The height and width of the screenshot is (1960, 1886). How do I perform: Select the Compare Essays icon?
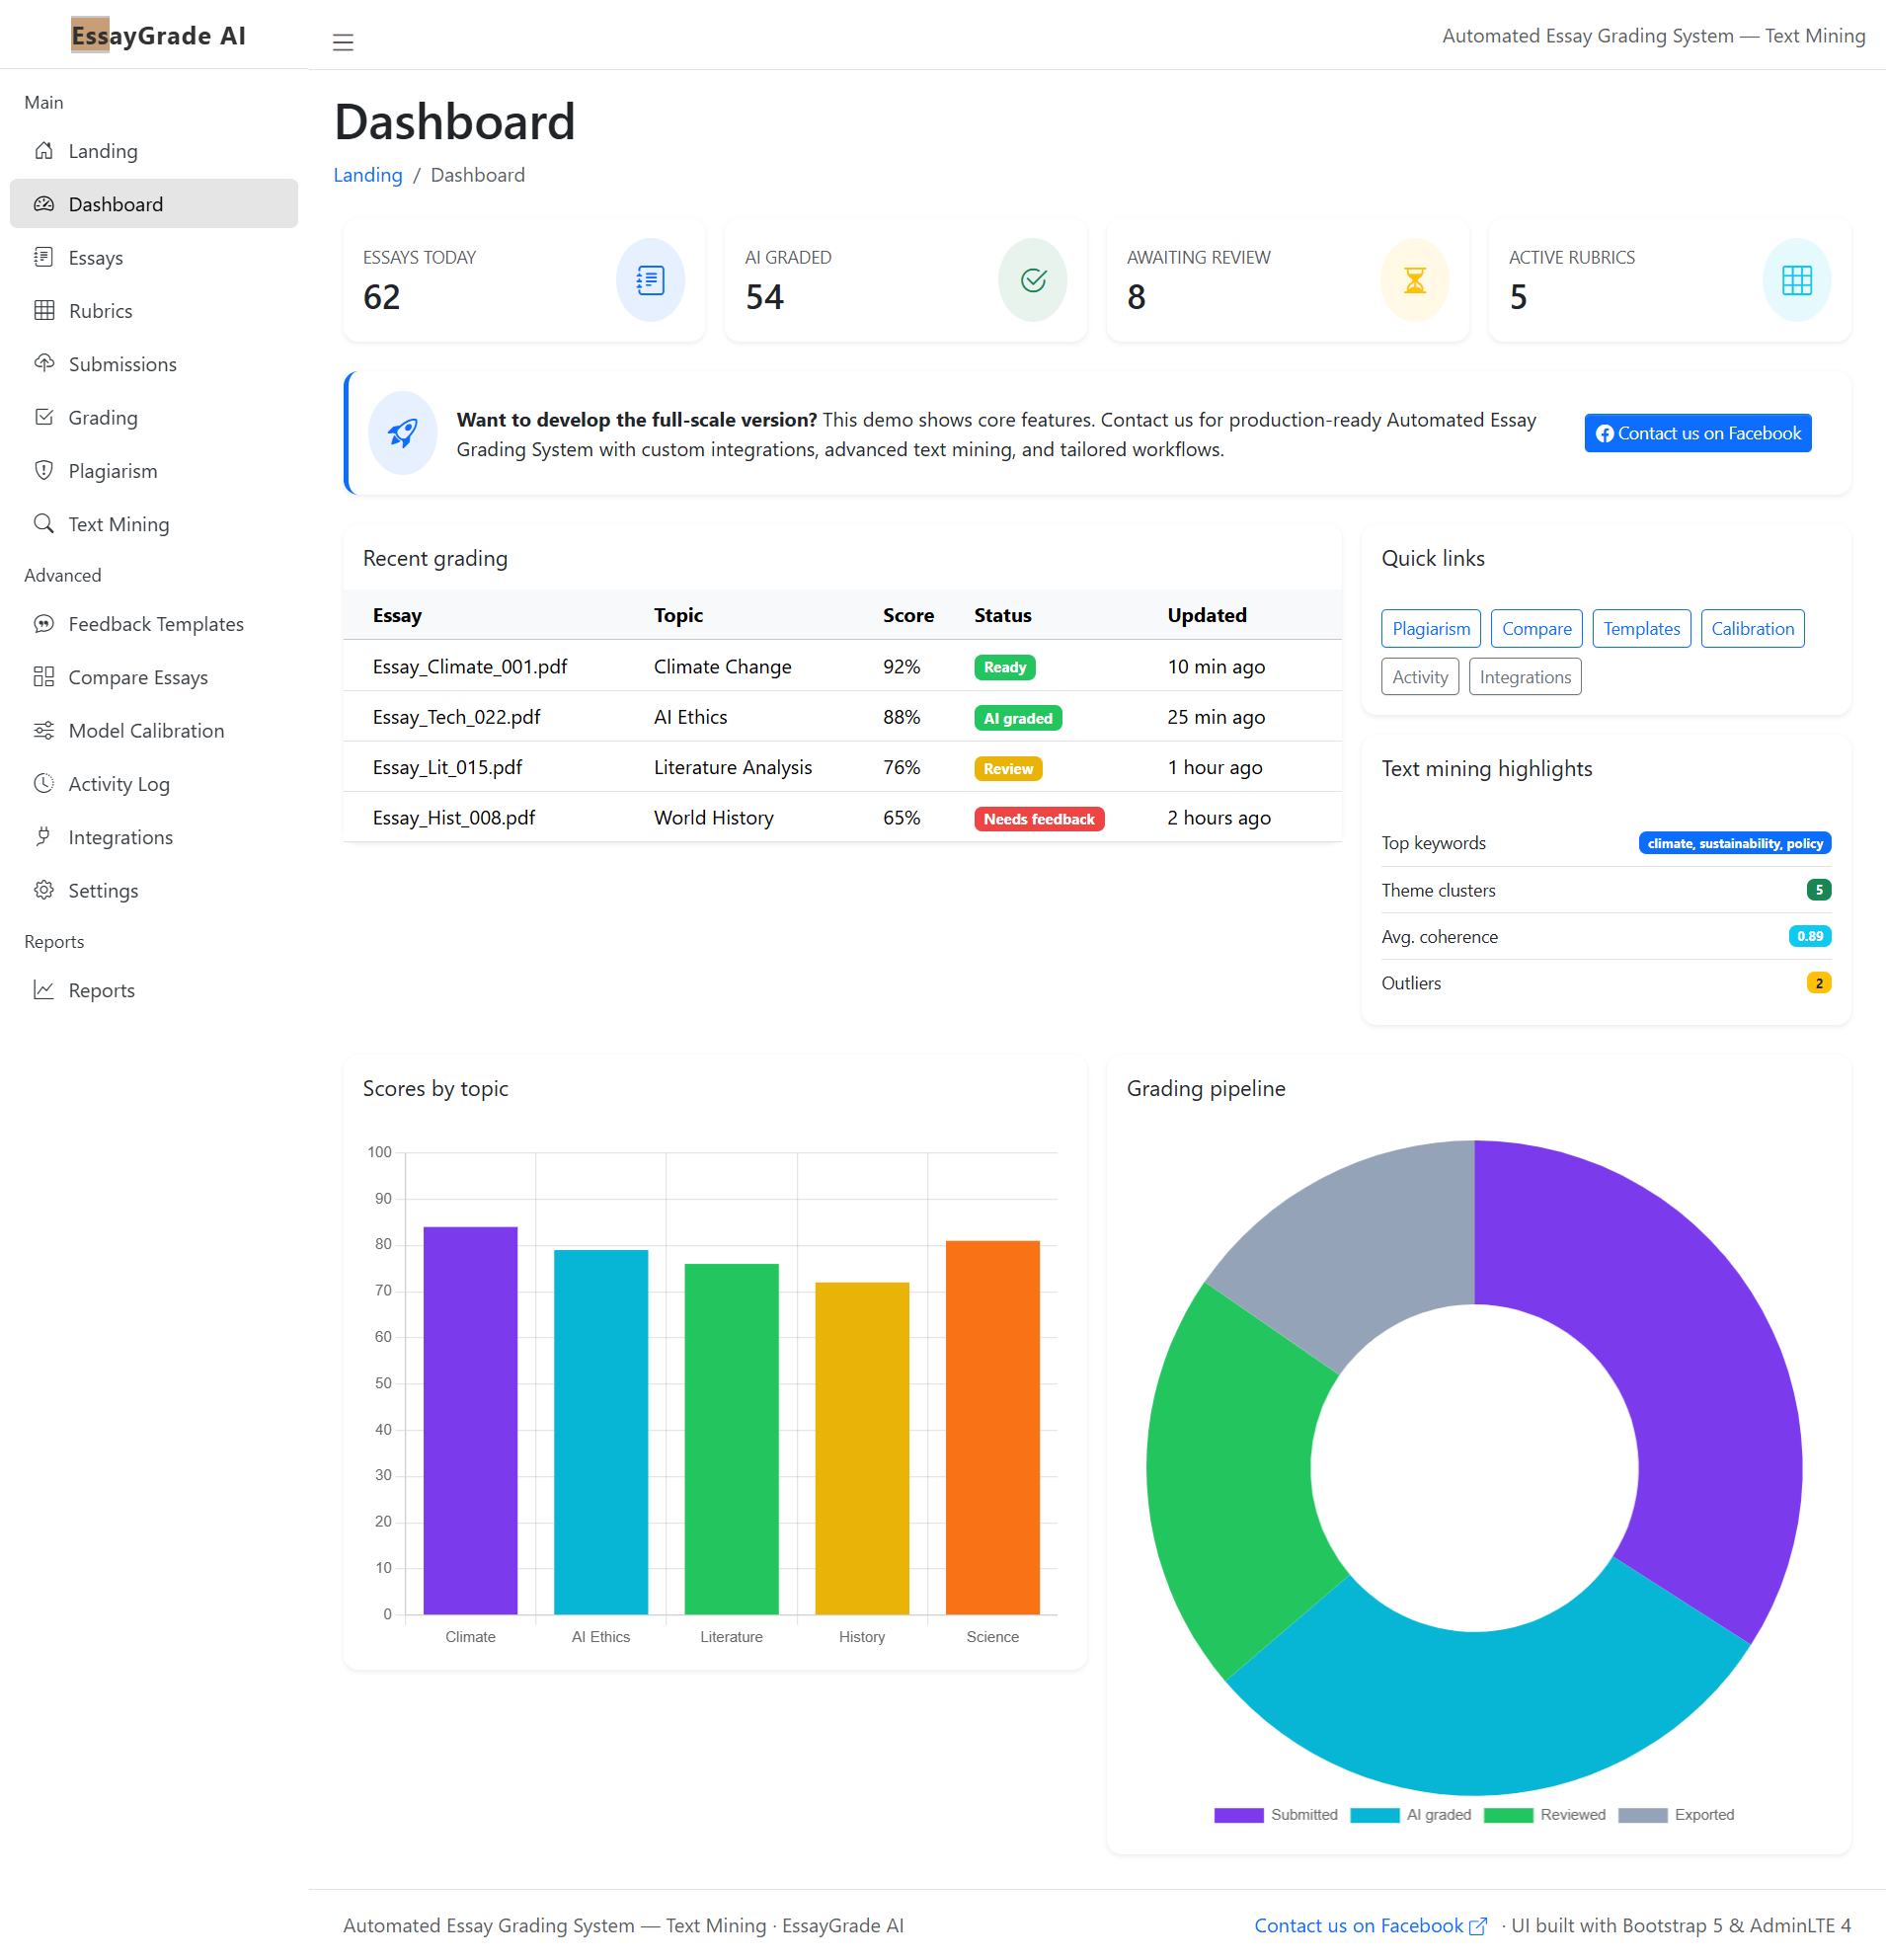point(45,677)
